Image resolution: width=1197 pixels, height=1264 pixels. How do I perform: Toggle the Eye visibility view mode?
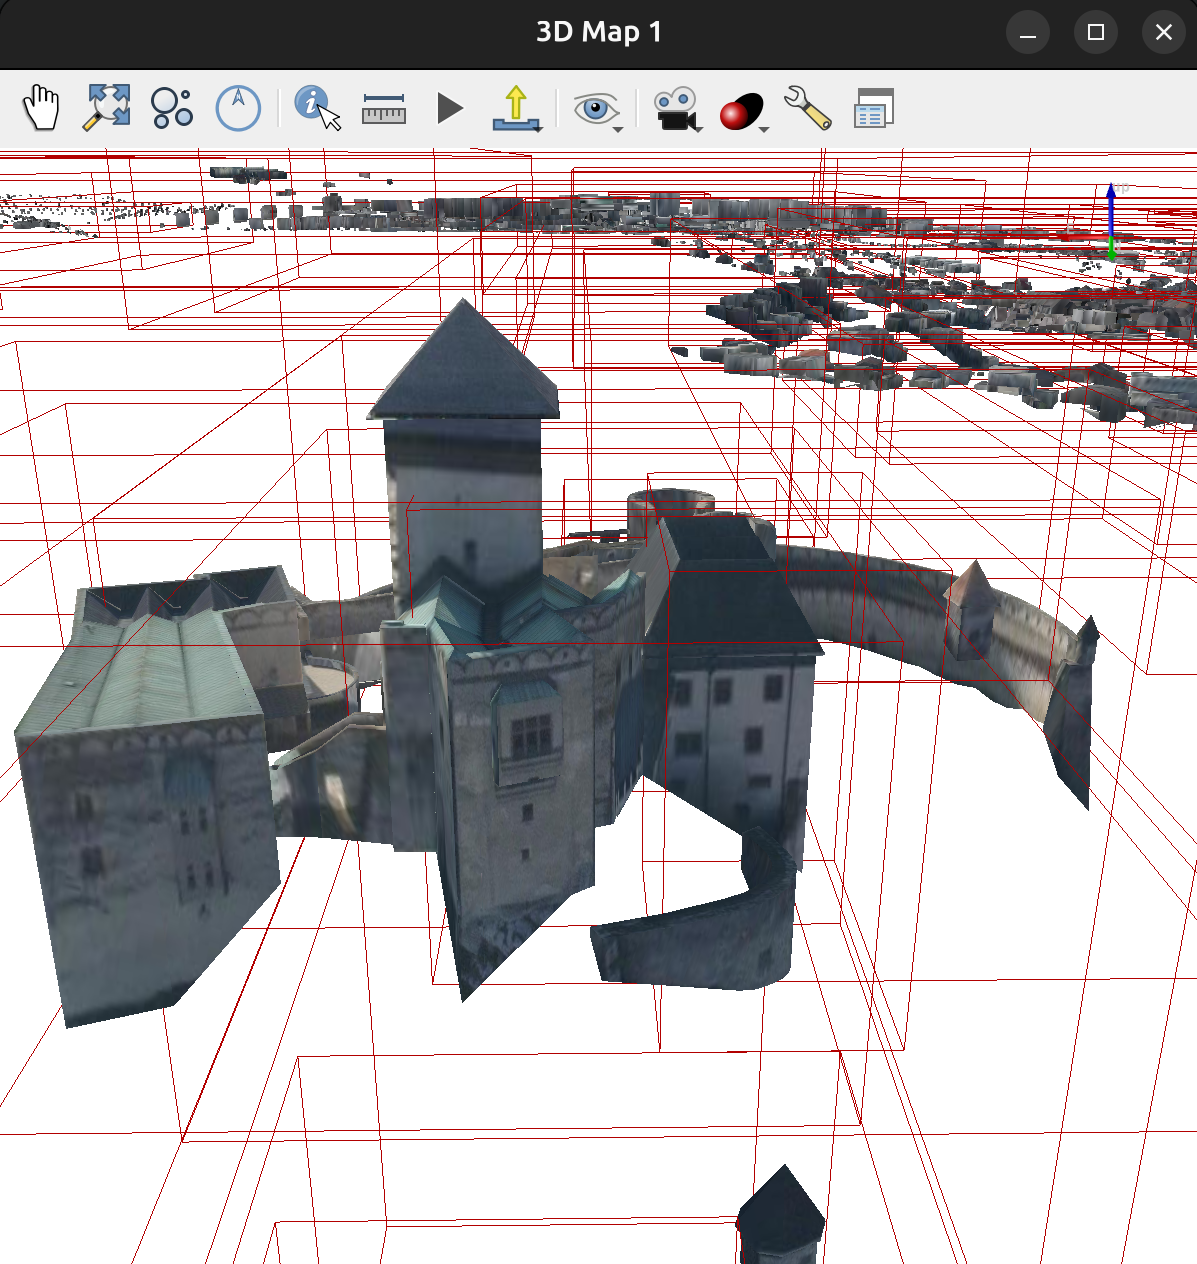596,105
